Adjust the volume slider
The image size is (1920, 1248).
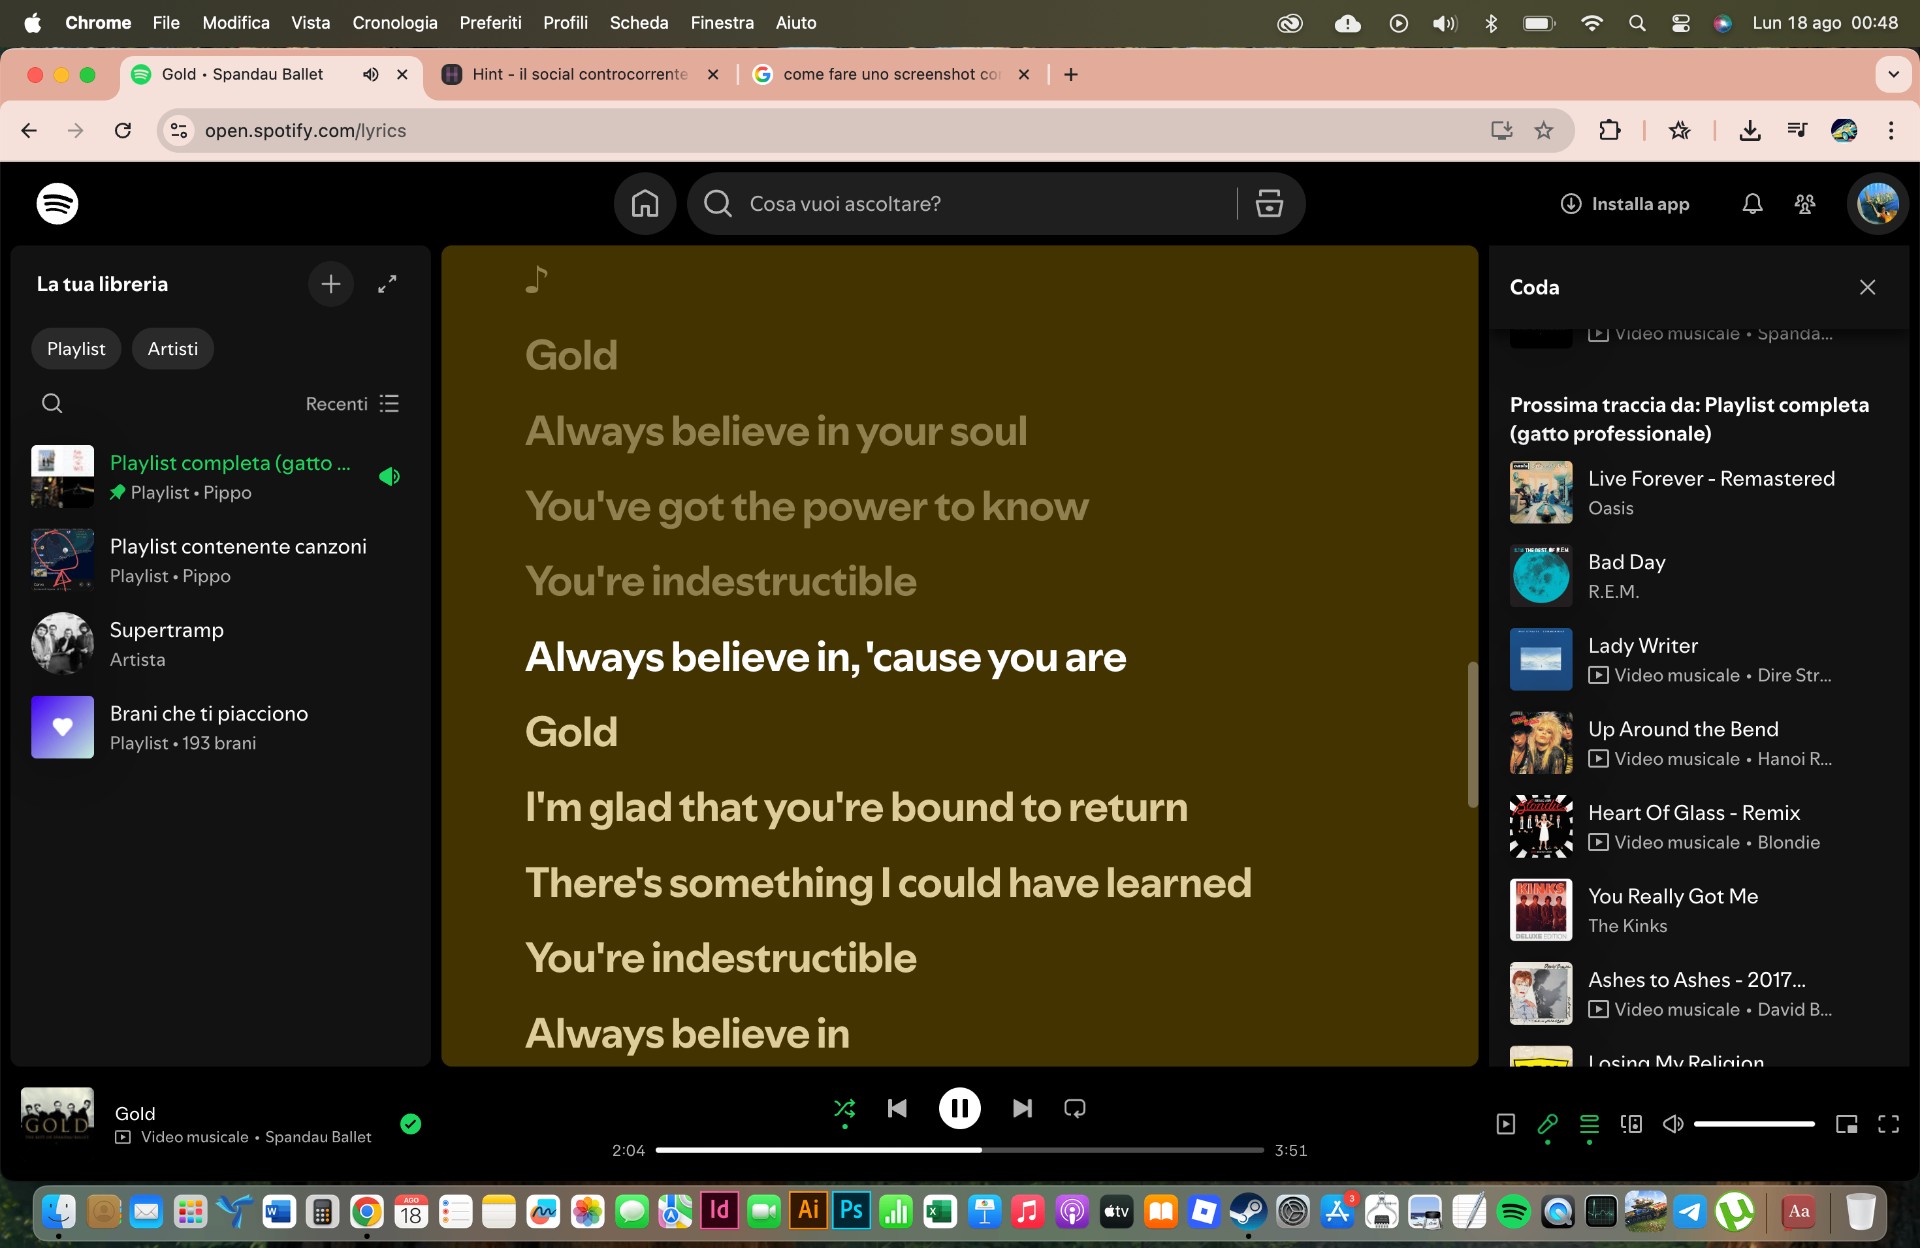click(x=1754, y=1124)
